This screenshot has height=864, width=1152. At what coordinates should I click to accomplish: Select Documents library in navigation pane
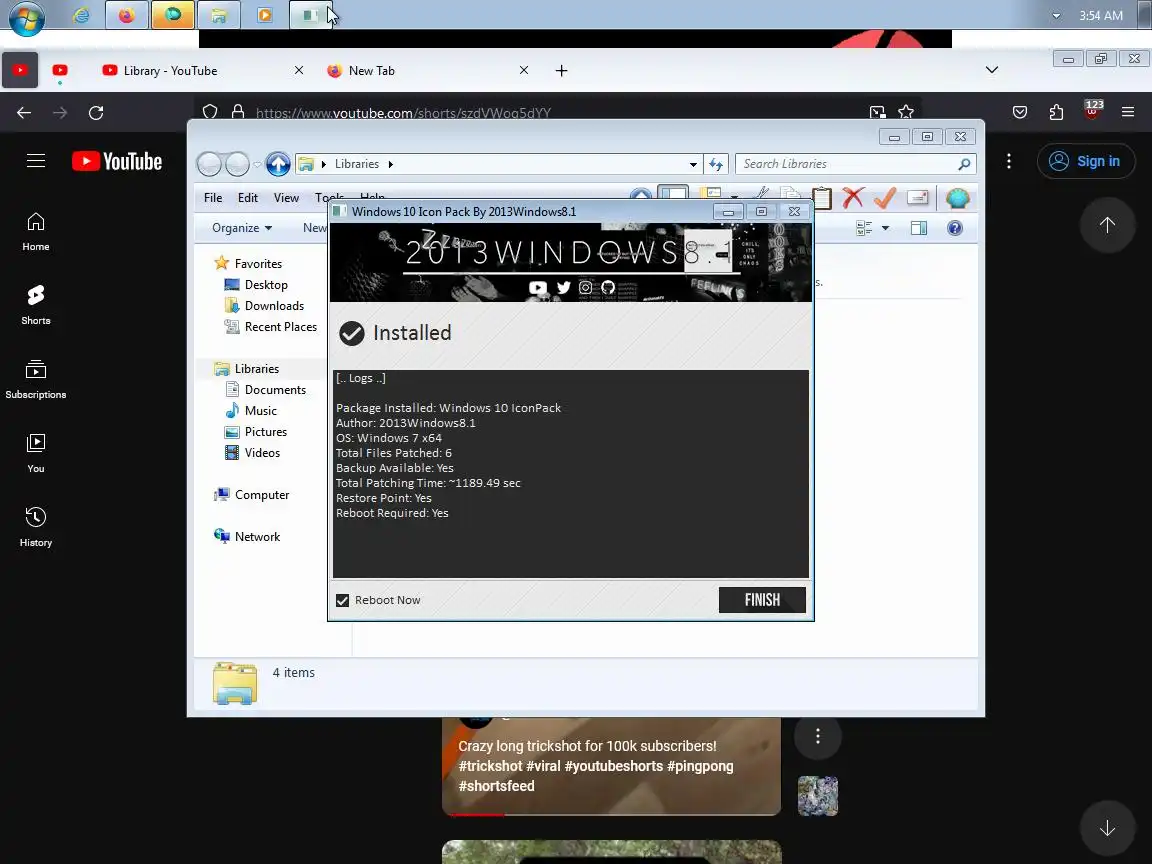point(275,389)
